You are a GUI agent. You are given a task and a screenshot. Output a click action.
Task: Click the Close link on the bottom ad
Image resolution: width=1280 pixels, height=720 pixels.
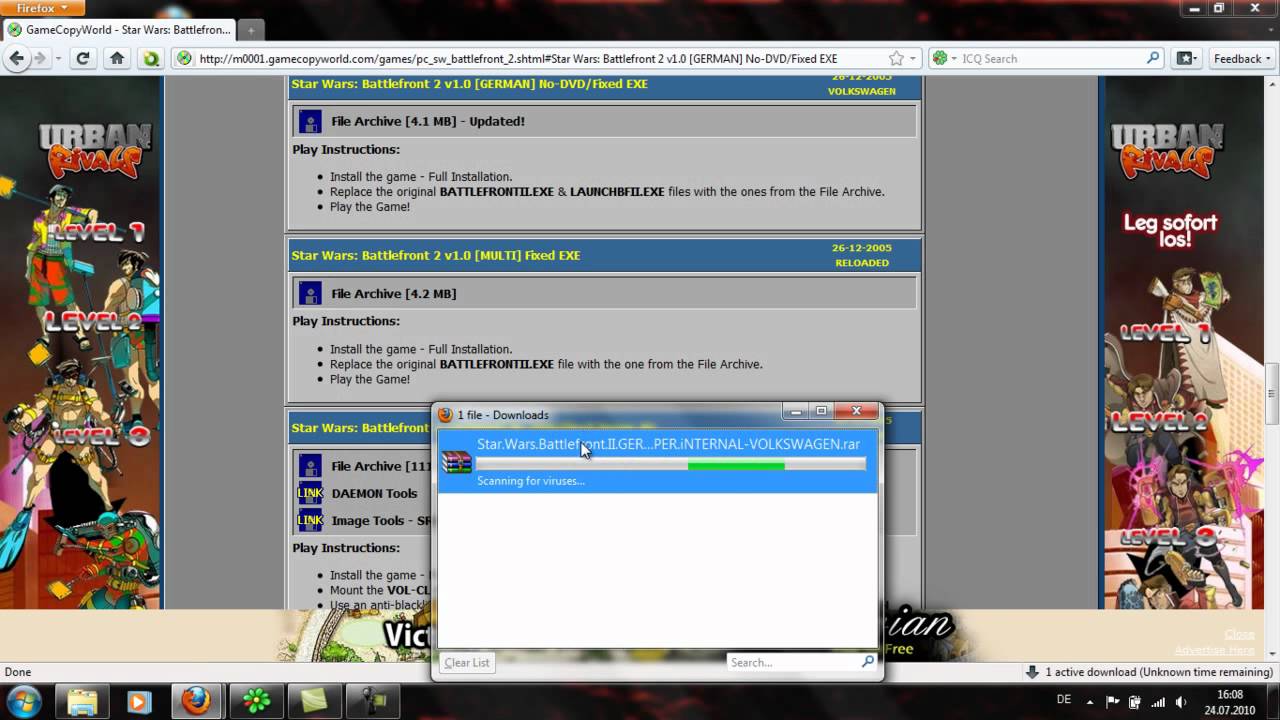1239,634
